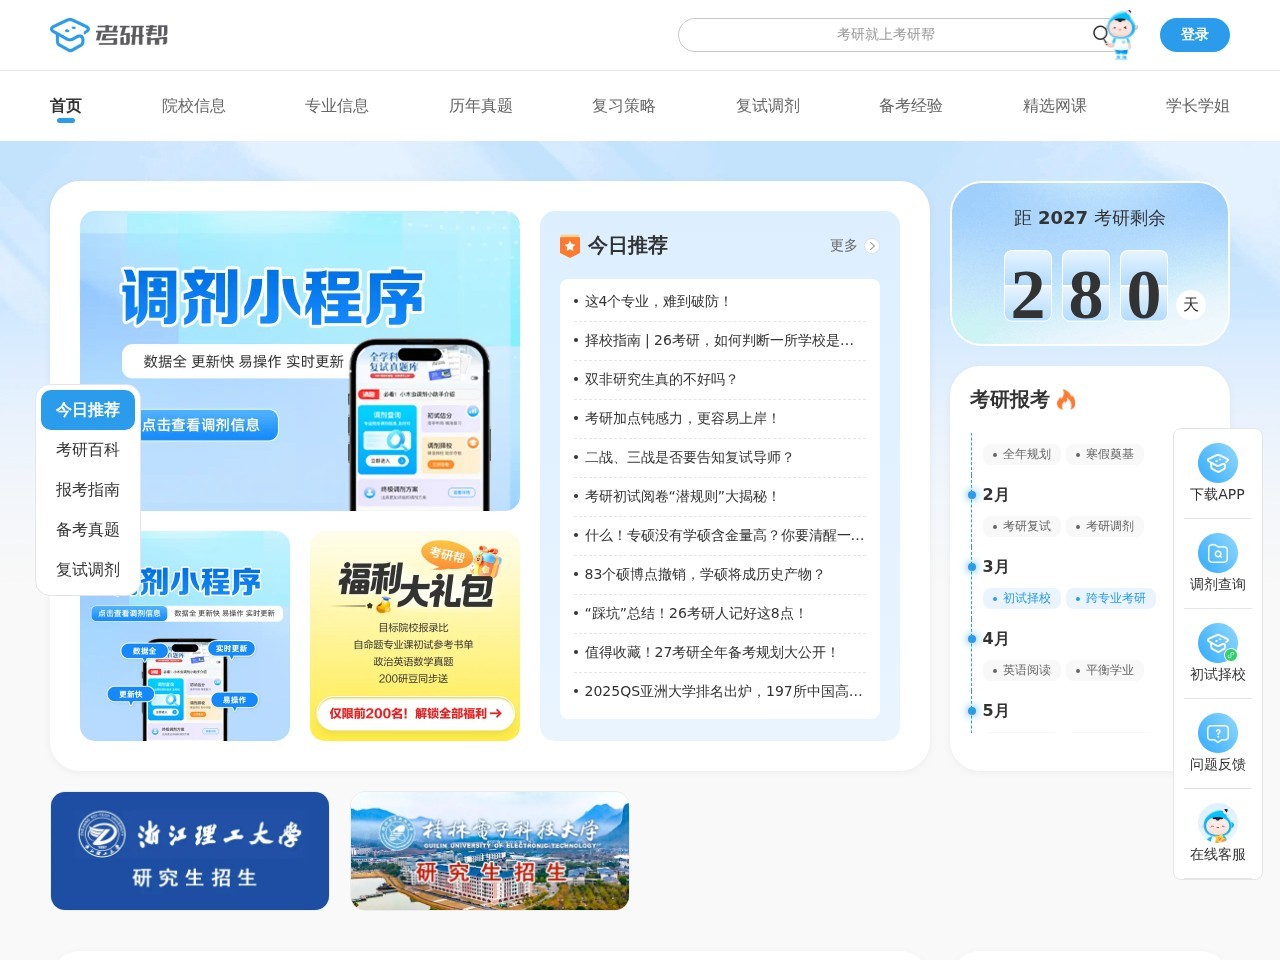This screenshot has height=960, width=1280.
Task: Click the magnifier icon to search
Action: point(1099,34)
